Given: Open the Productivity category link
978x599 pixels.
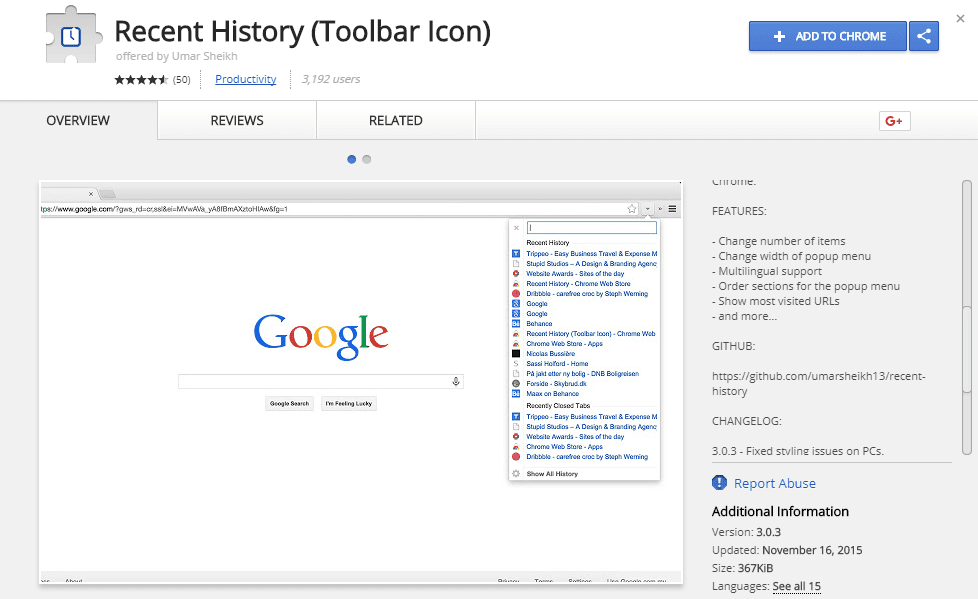Looking at the screenshot, I should (x=246, y=79).
